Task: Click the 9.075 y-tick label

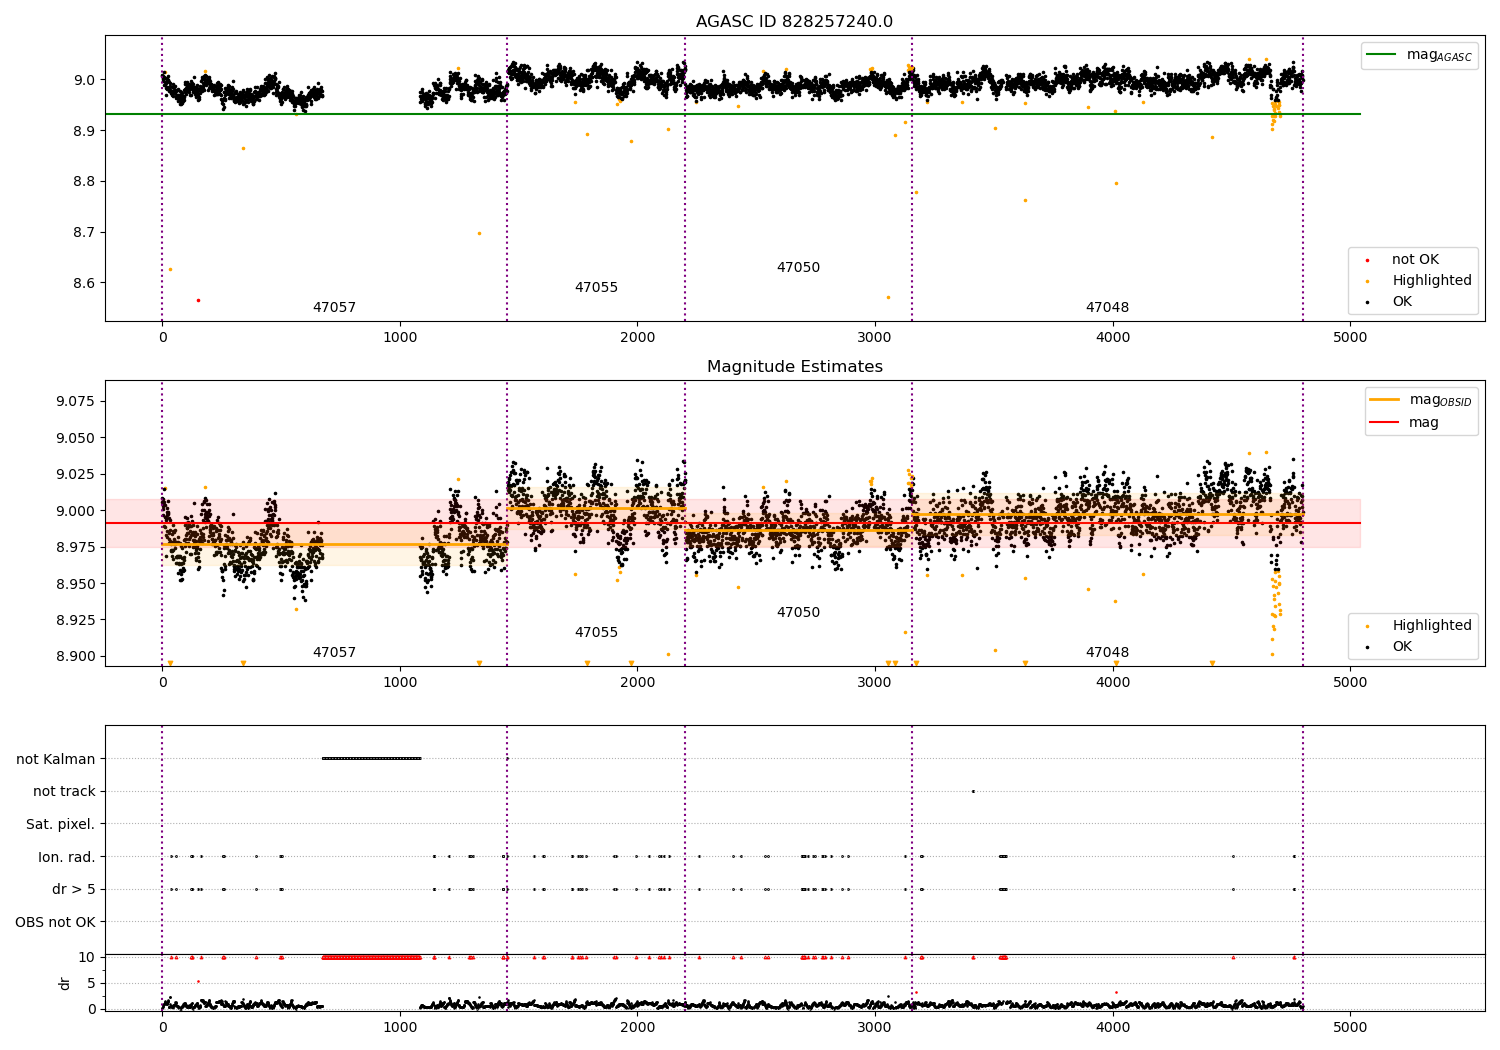Action: coord(77,402)
